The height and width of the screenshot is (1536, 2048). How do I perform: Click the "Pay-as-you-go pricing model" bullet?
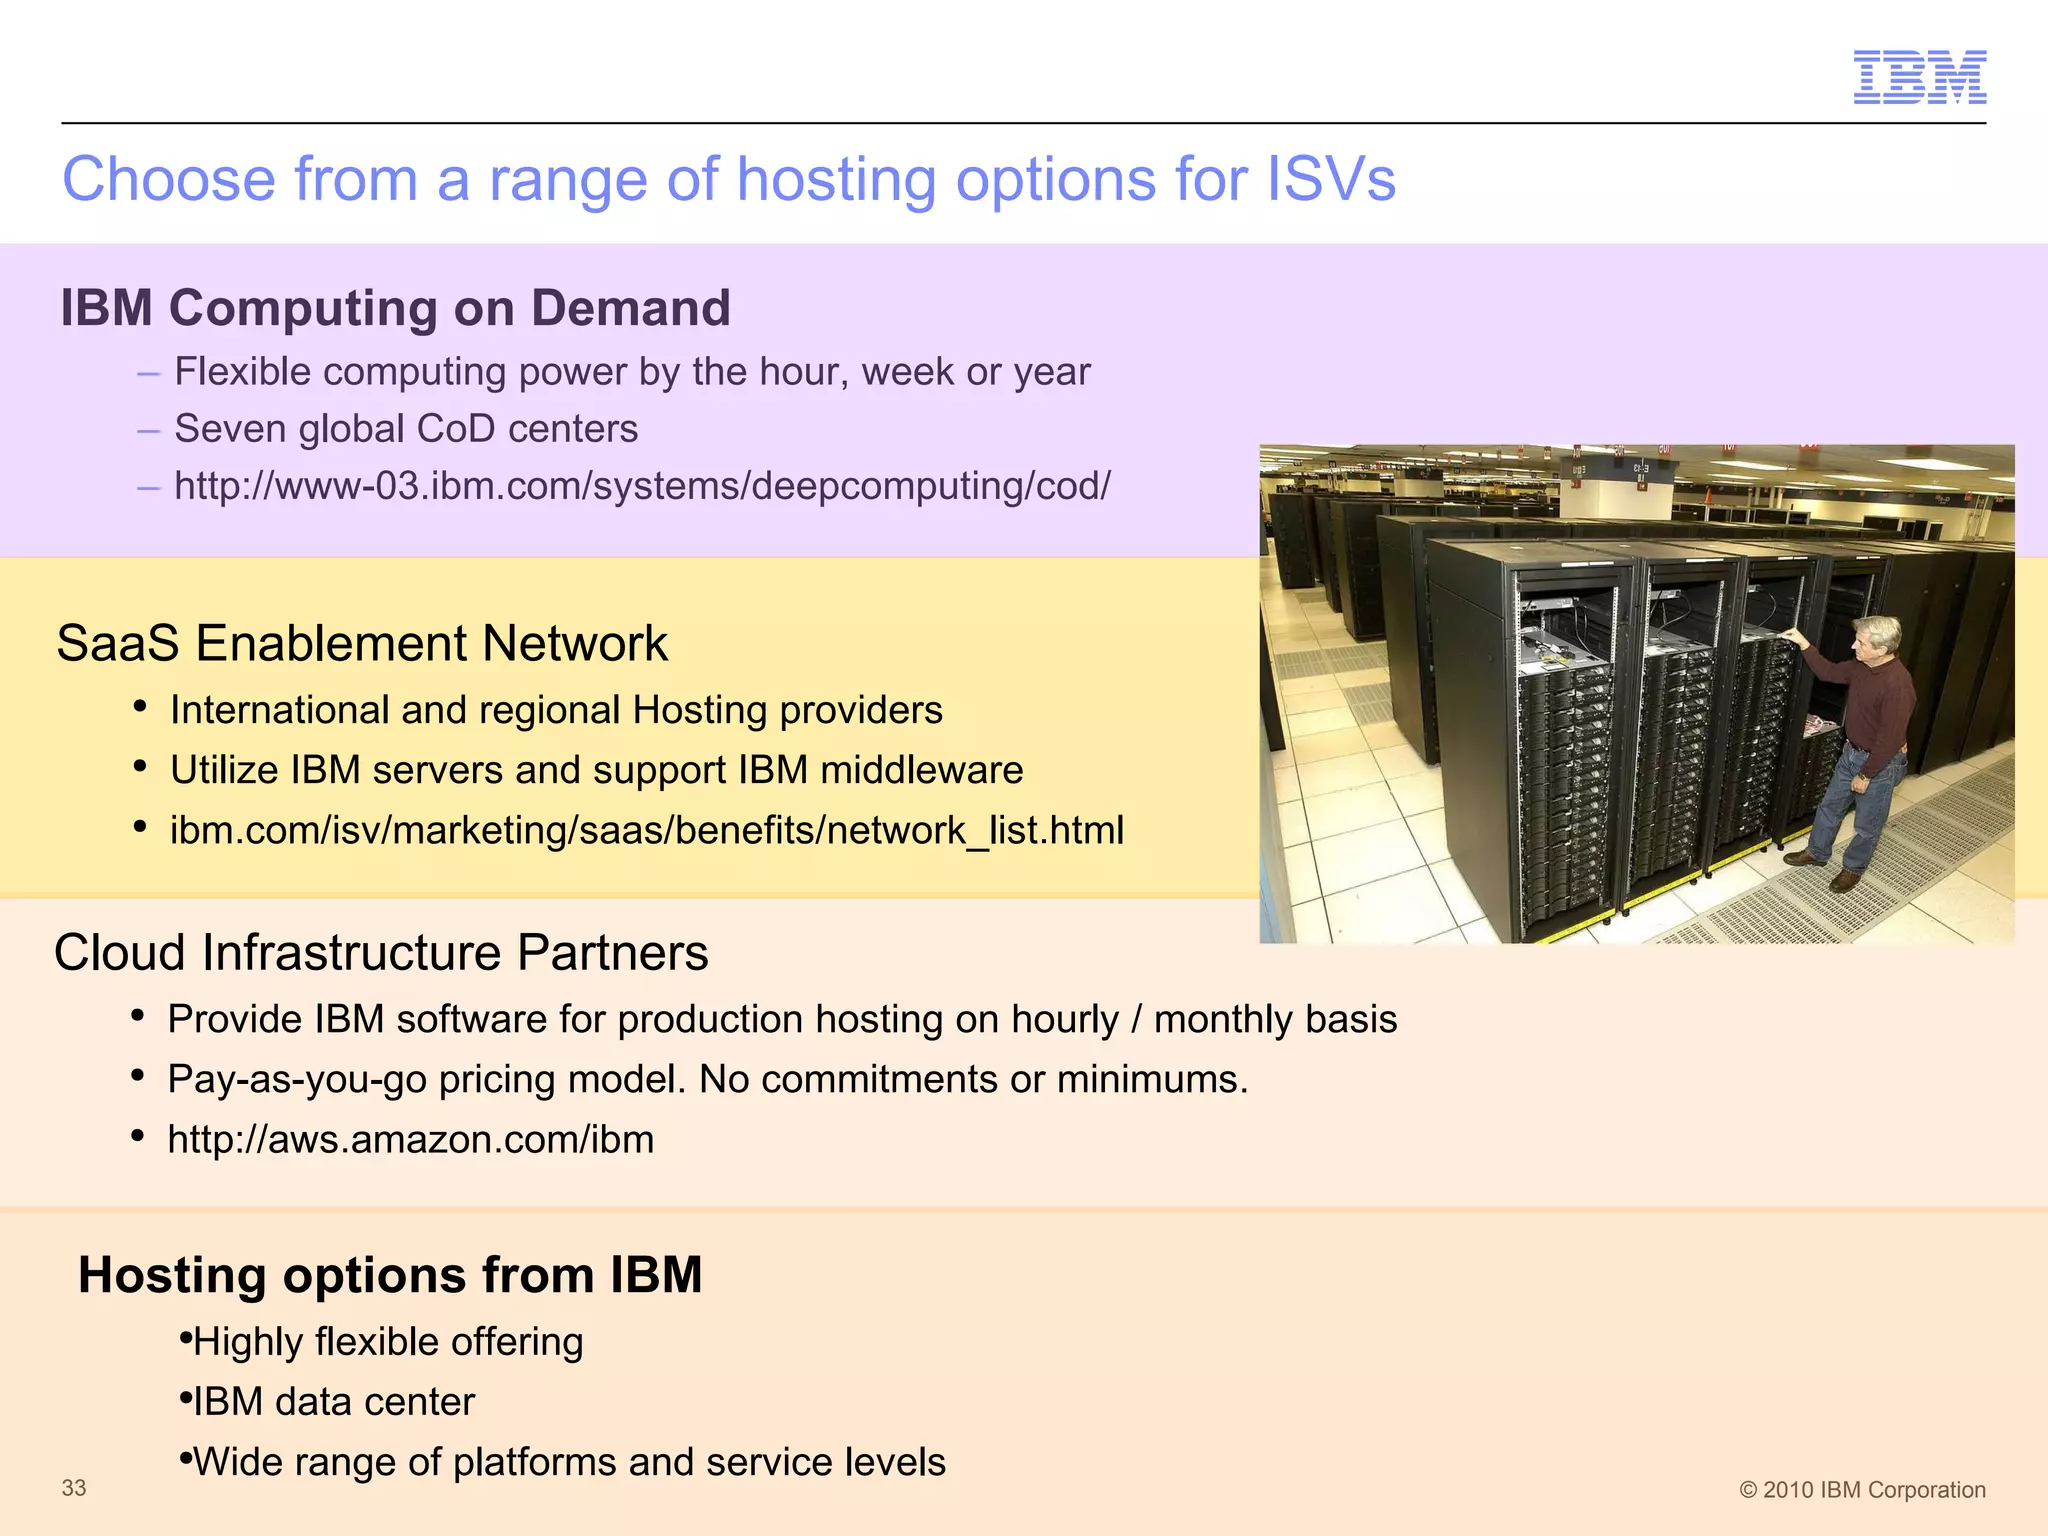tap(708, 1079)
